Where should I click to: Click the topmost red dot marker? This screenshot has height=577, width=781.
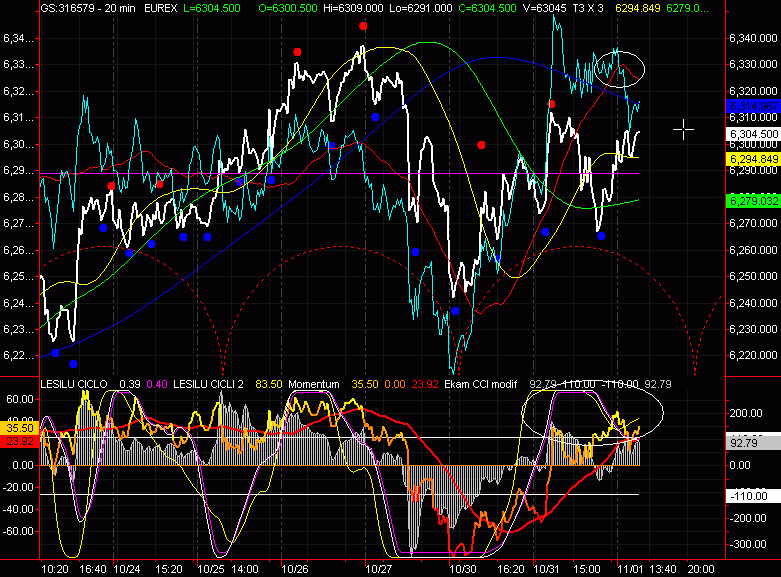pyautogui.click(x=363, y=25)
